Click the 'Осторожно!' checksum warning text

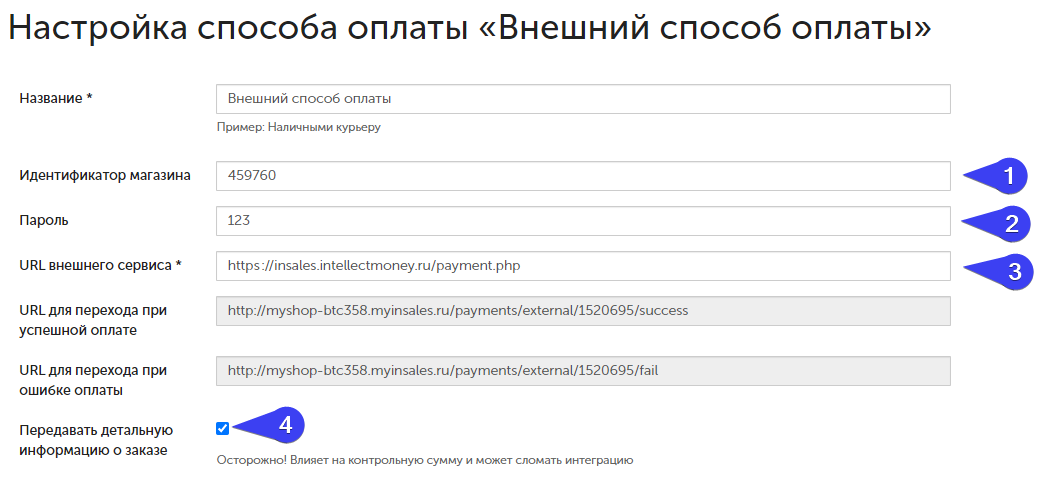coord(425,461)
